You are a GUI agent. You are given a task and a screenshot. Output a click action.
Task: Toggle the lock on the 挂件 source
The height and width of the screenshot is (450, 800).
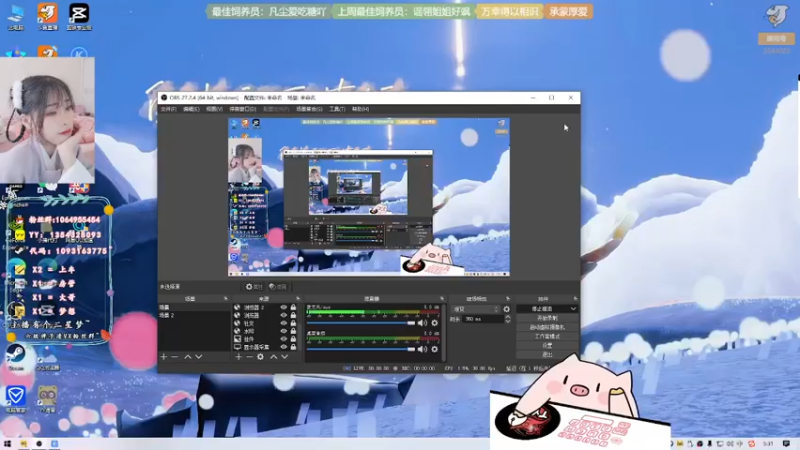pyautogui.click(x=293, y=339)
